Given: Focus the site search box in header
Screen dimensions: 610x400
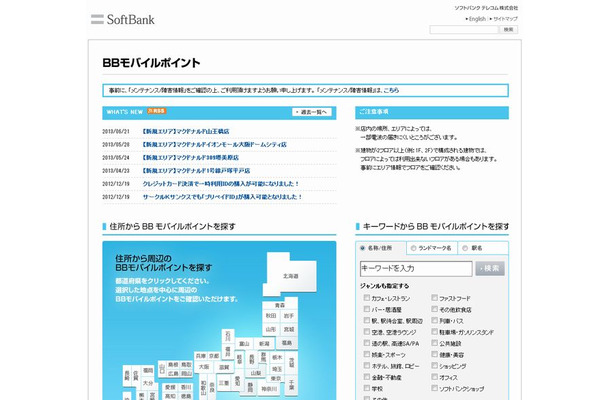Looking at the screenshot, I should [x=464, y=30].
